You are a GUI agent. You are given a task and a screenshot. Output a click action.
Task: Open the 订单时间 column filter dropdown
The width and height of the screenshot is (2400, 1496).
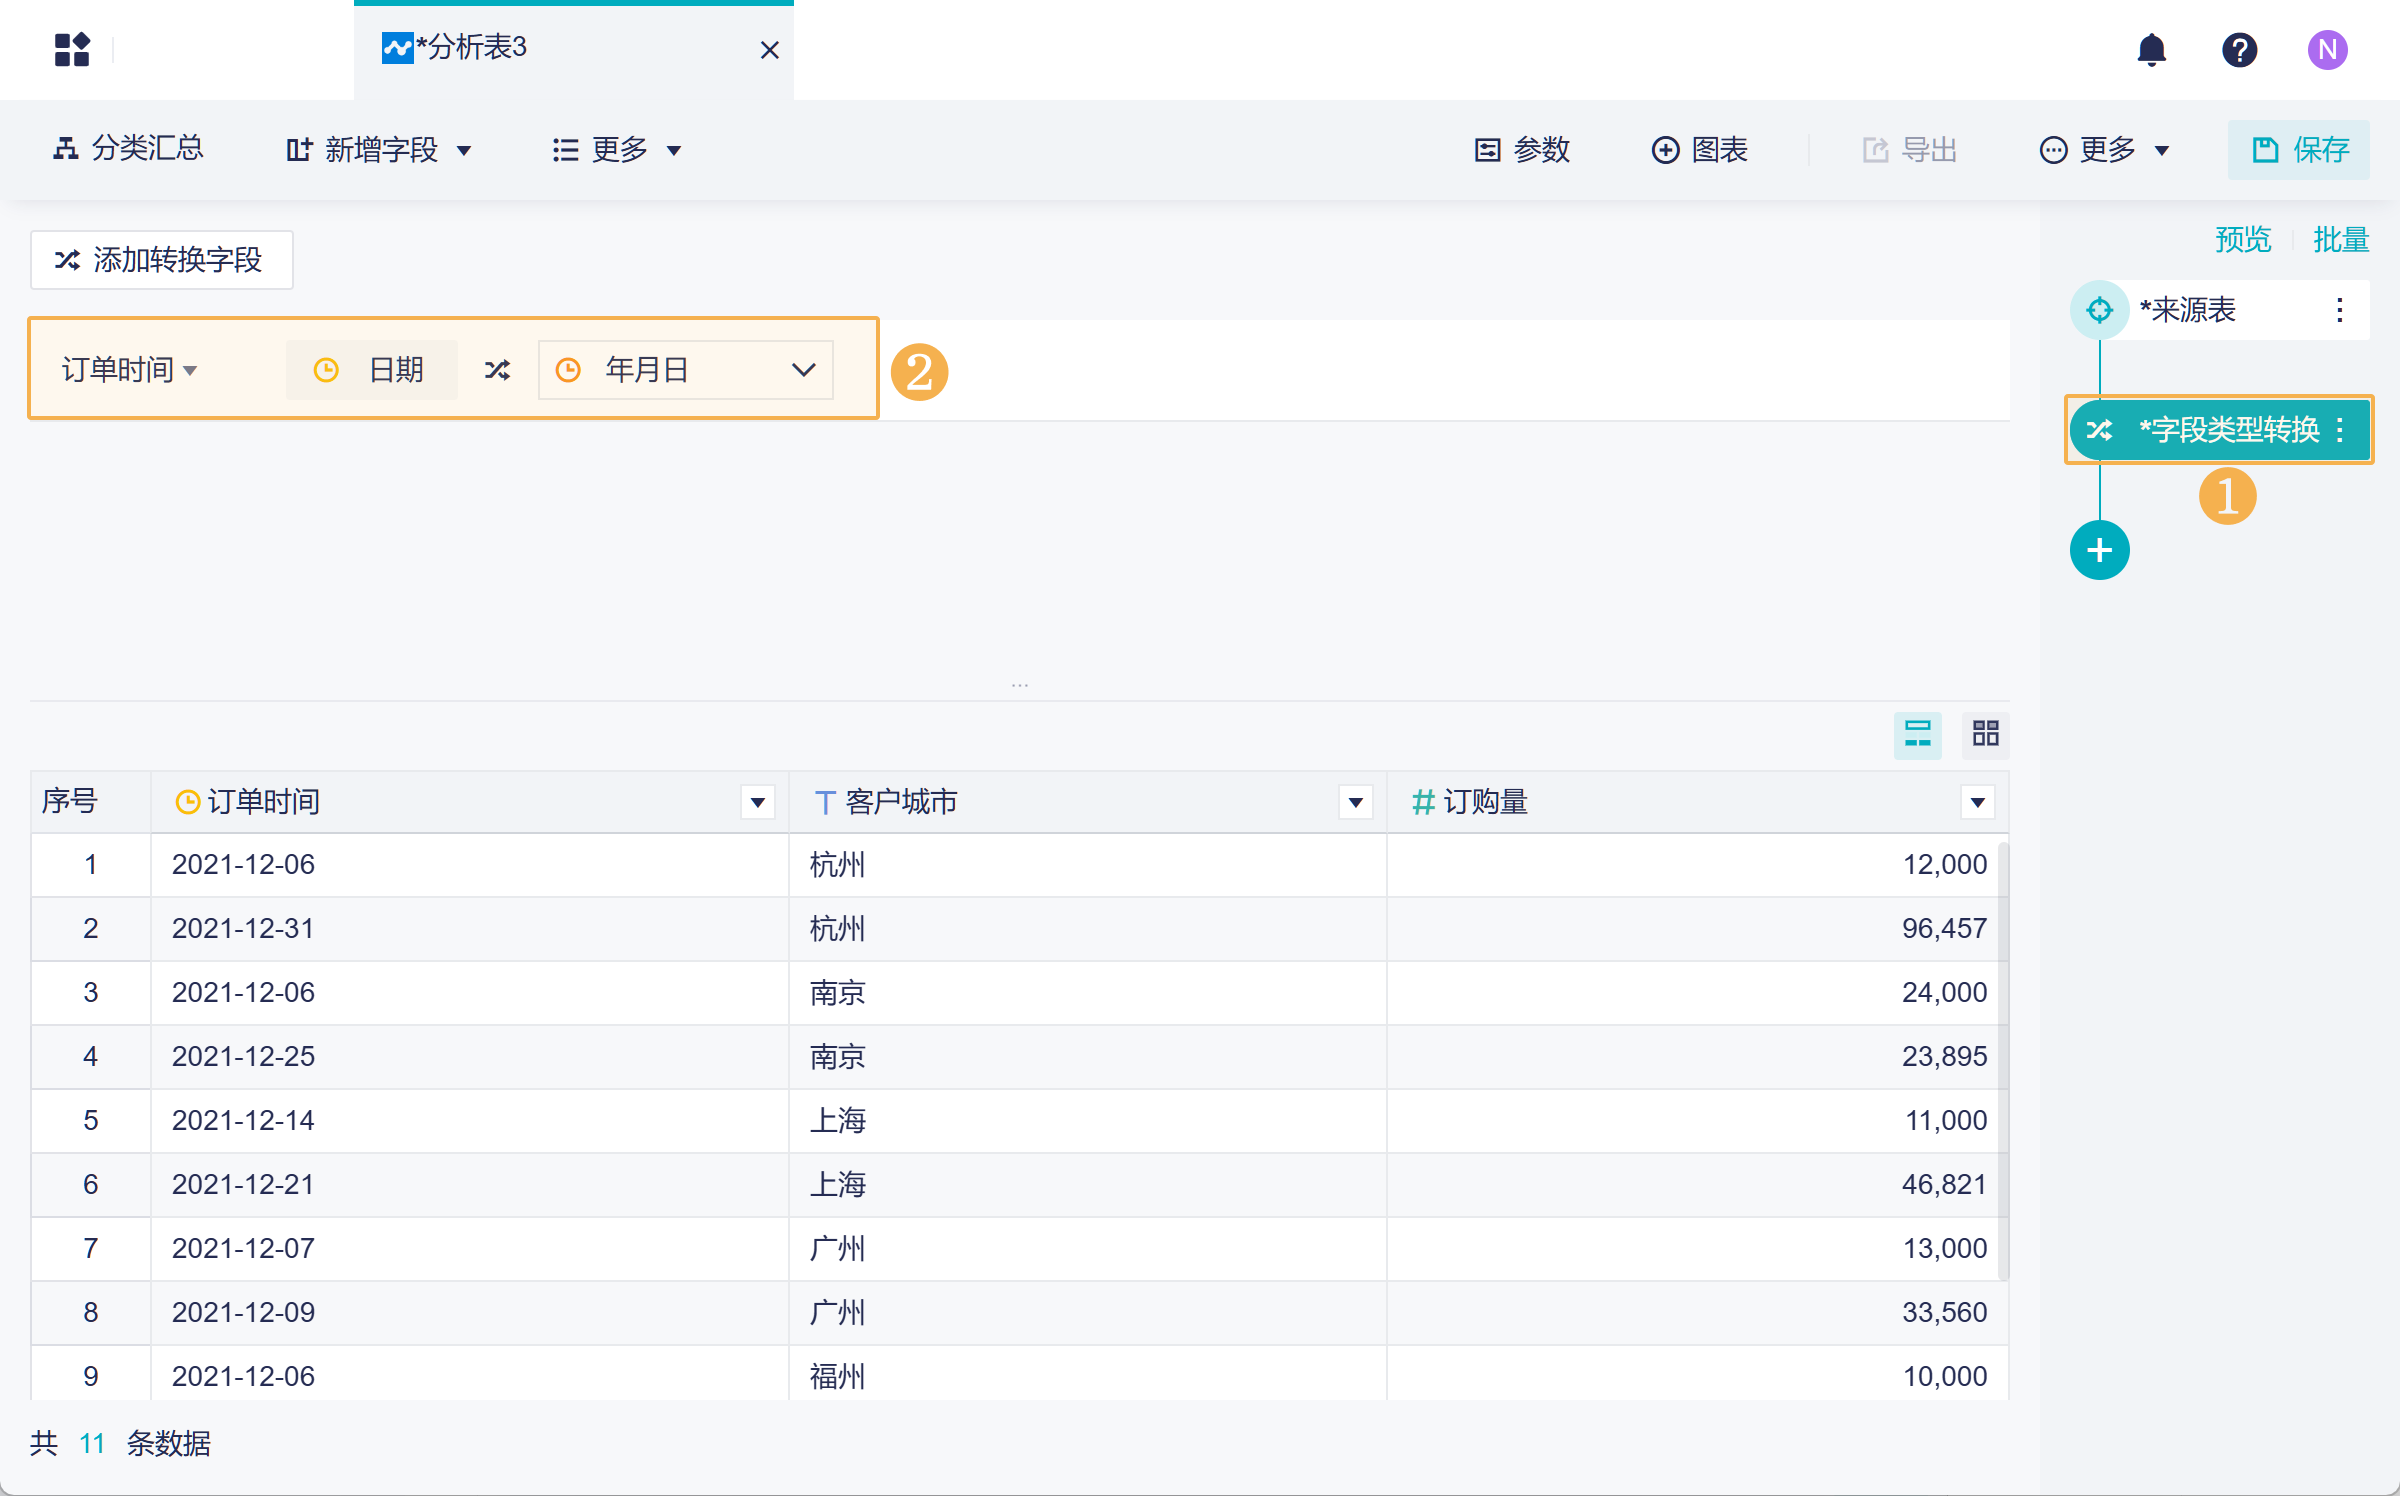point(757,802)
